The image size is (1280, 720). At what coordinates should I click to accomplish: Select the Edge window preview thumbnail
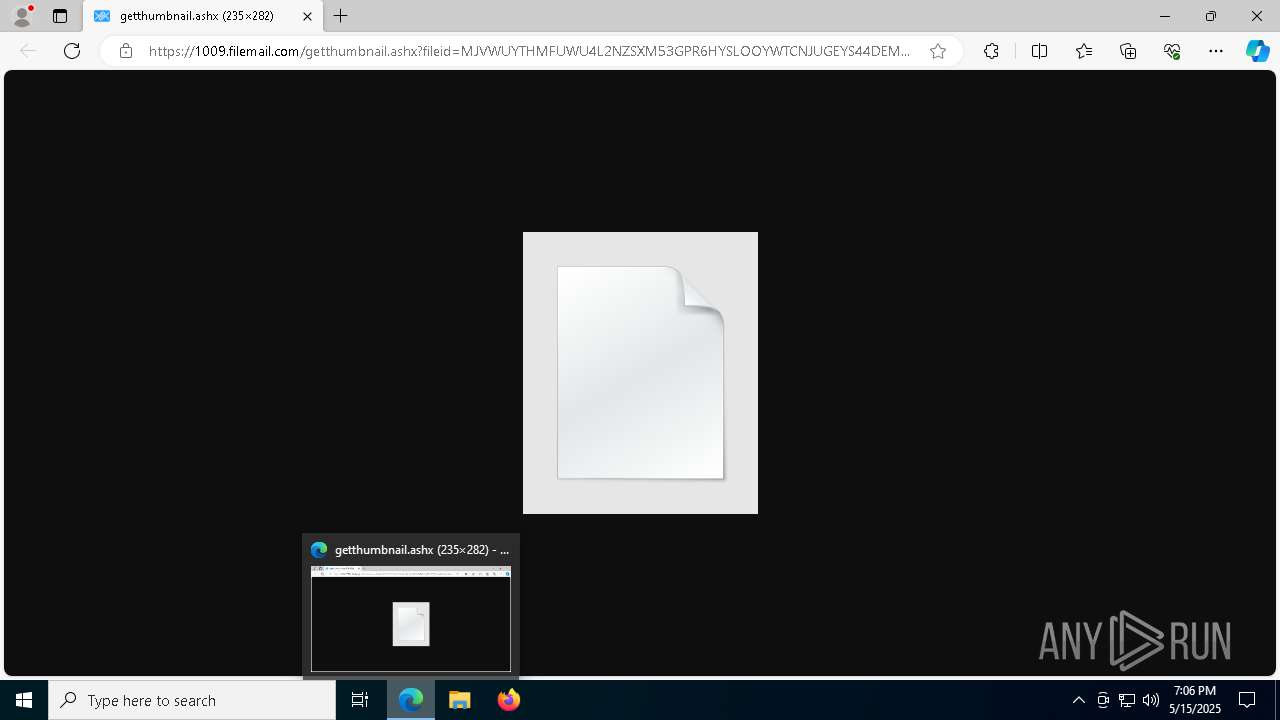pos(411,619)
